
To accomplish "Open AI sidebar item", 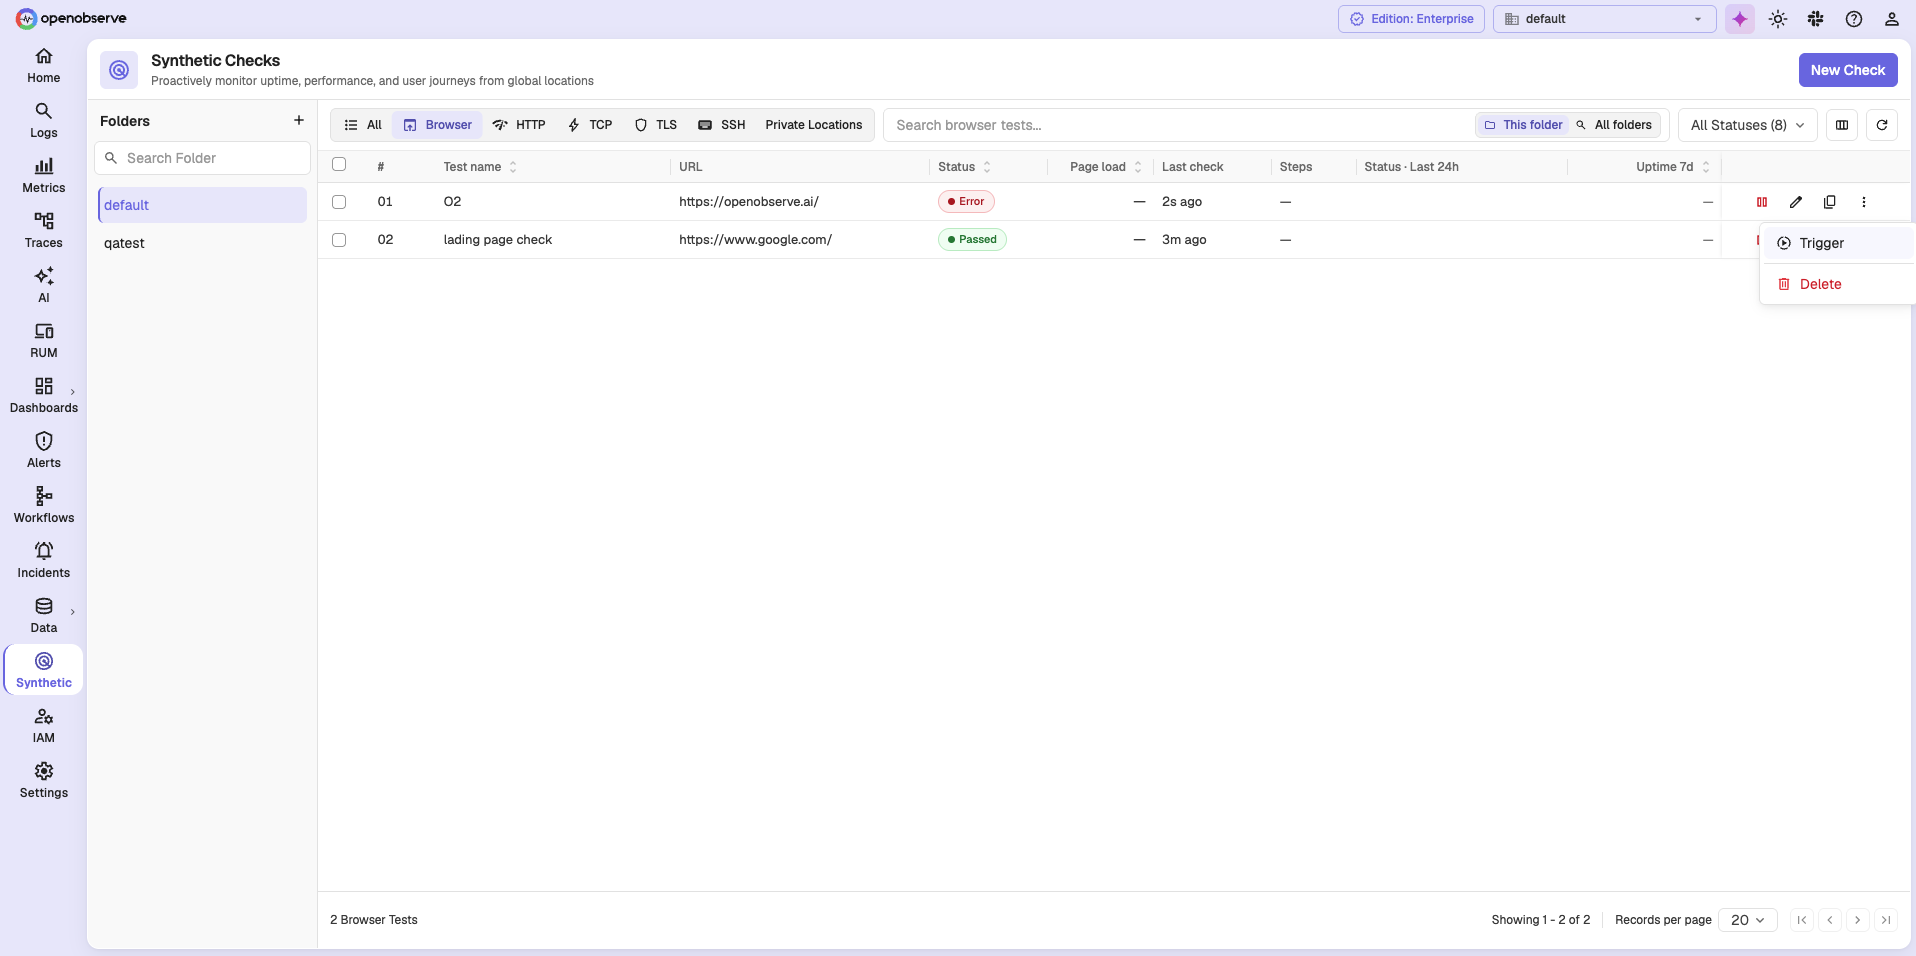I will point(43,286).
